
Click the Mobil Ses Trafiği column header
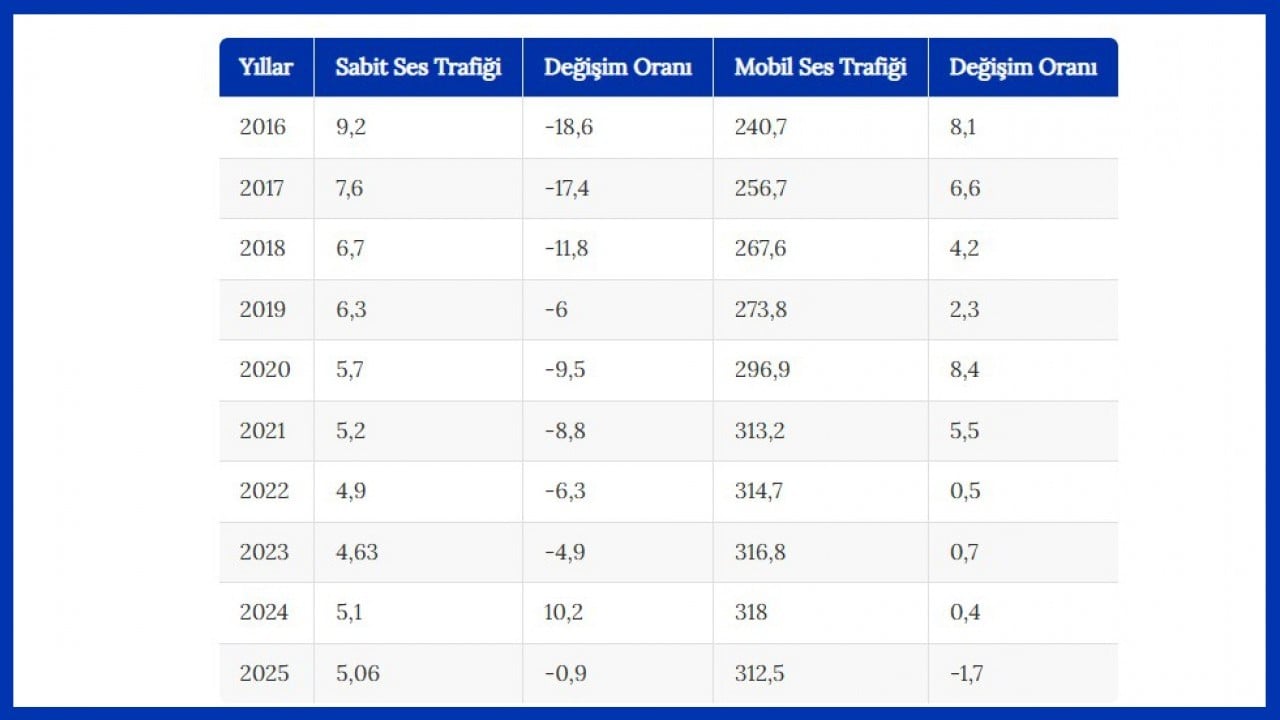pyautogui.click(x=820, y=68)
